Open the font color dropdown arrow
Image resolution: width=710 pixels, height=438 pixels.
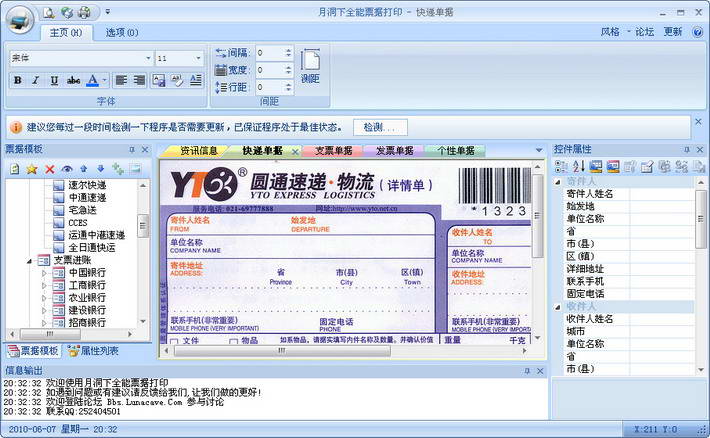[x=105, y=81]
